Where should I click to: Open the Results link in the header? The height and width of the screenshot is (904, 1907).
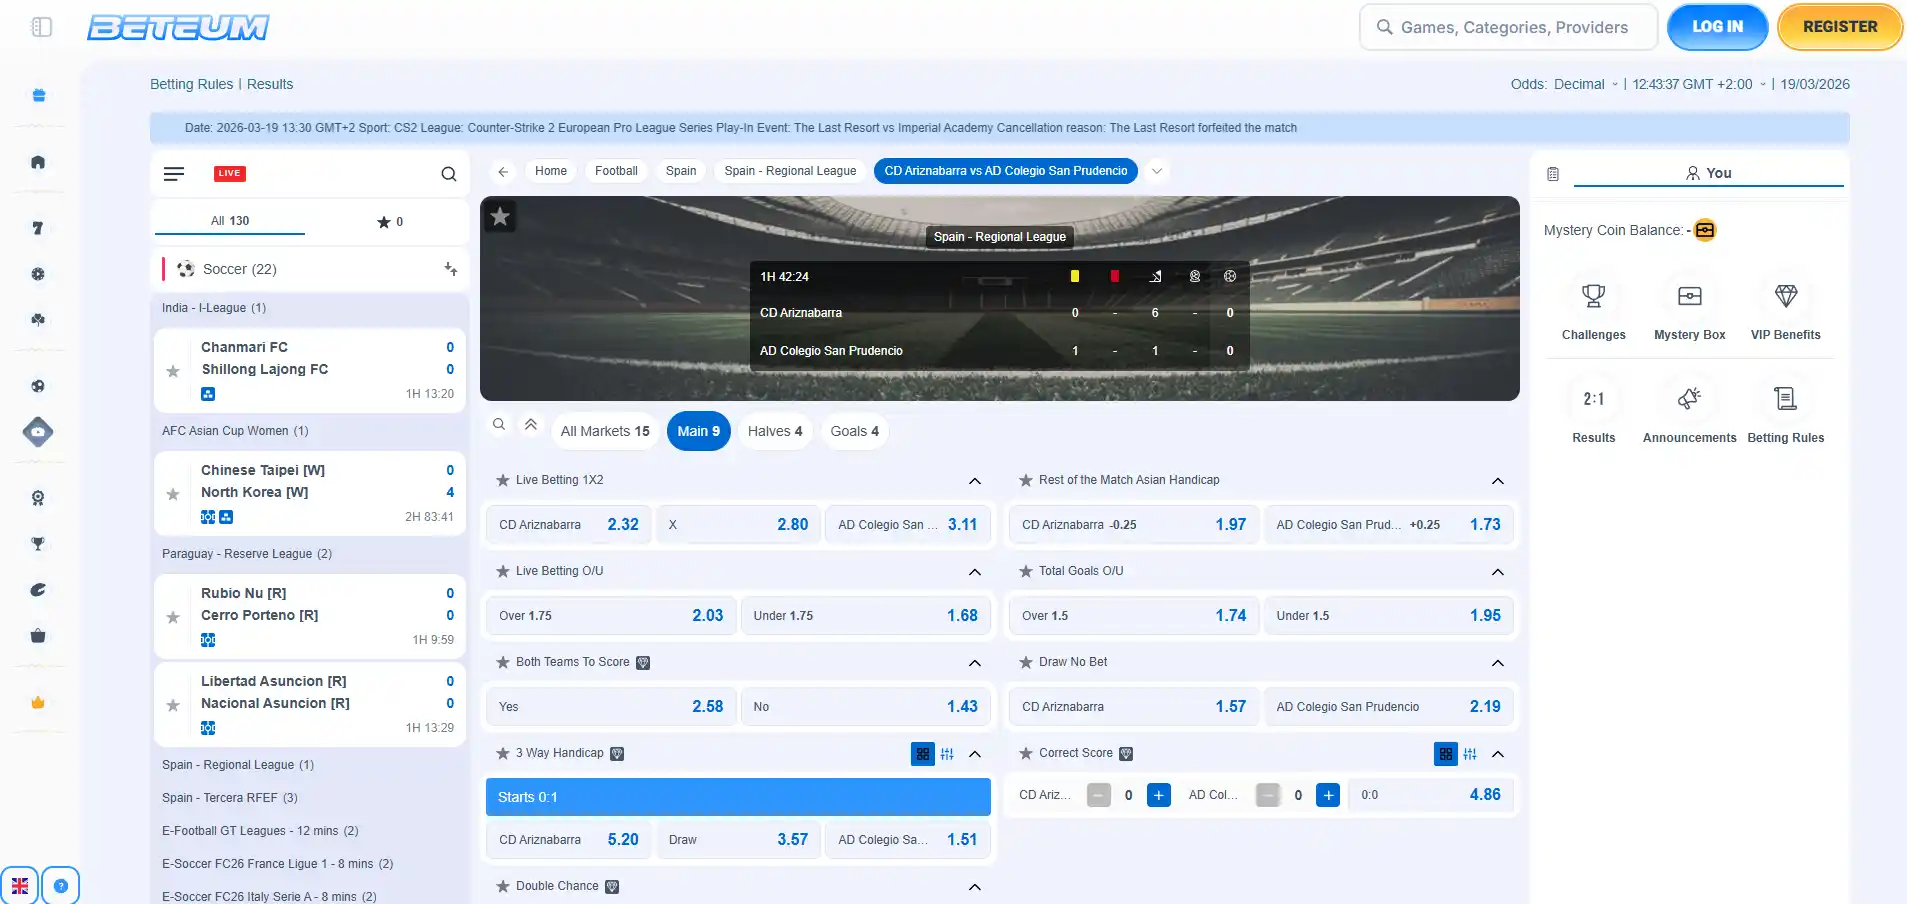pos(270,84)
